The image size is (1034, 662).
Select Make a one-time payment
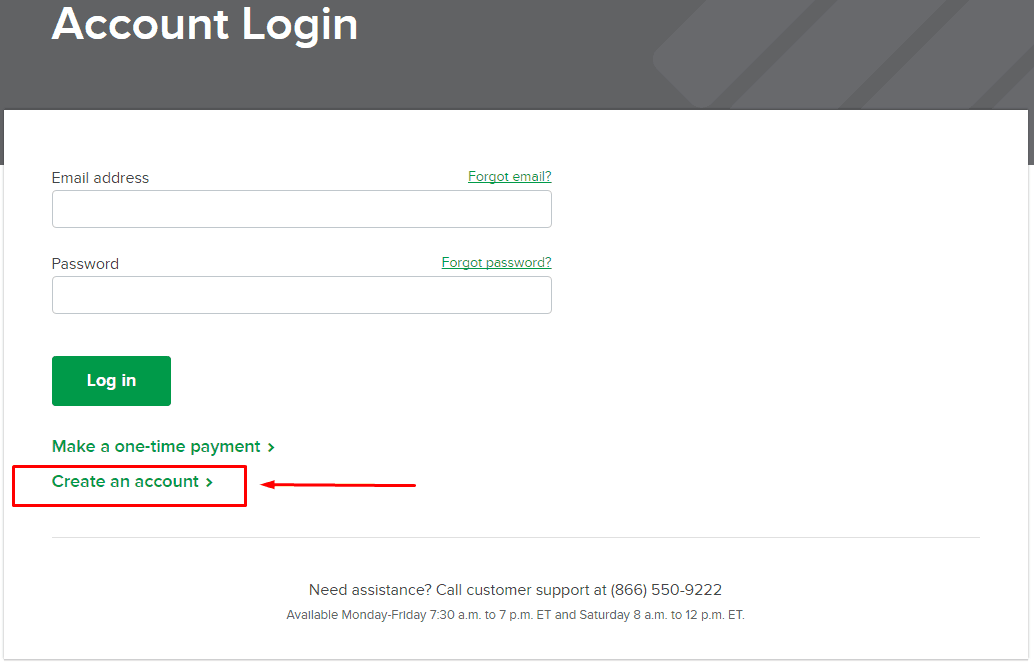(x=155, y=446)
